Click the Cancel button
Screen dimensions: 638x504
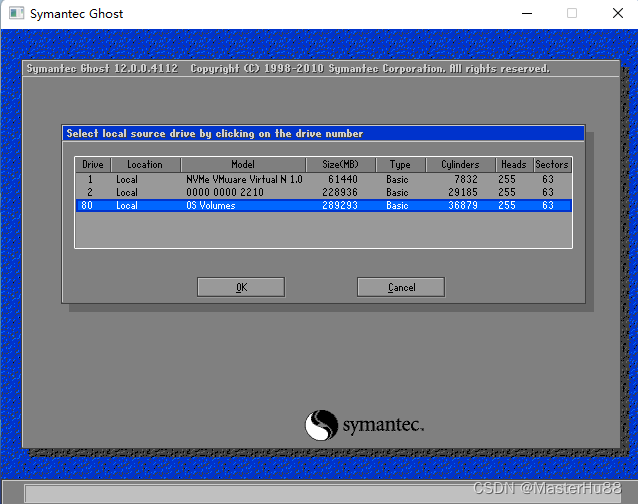(401, 287)
